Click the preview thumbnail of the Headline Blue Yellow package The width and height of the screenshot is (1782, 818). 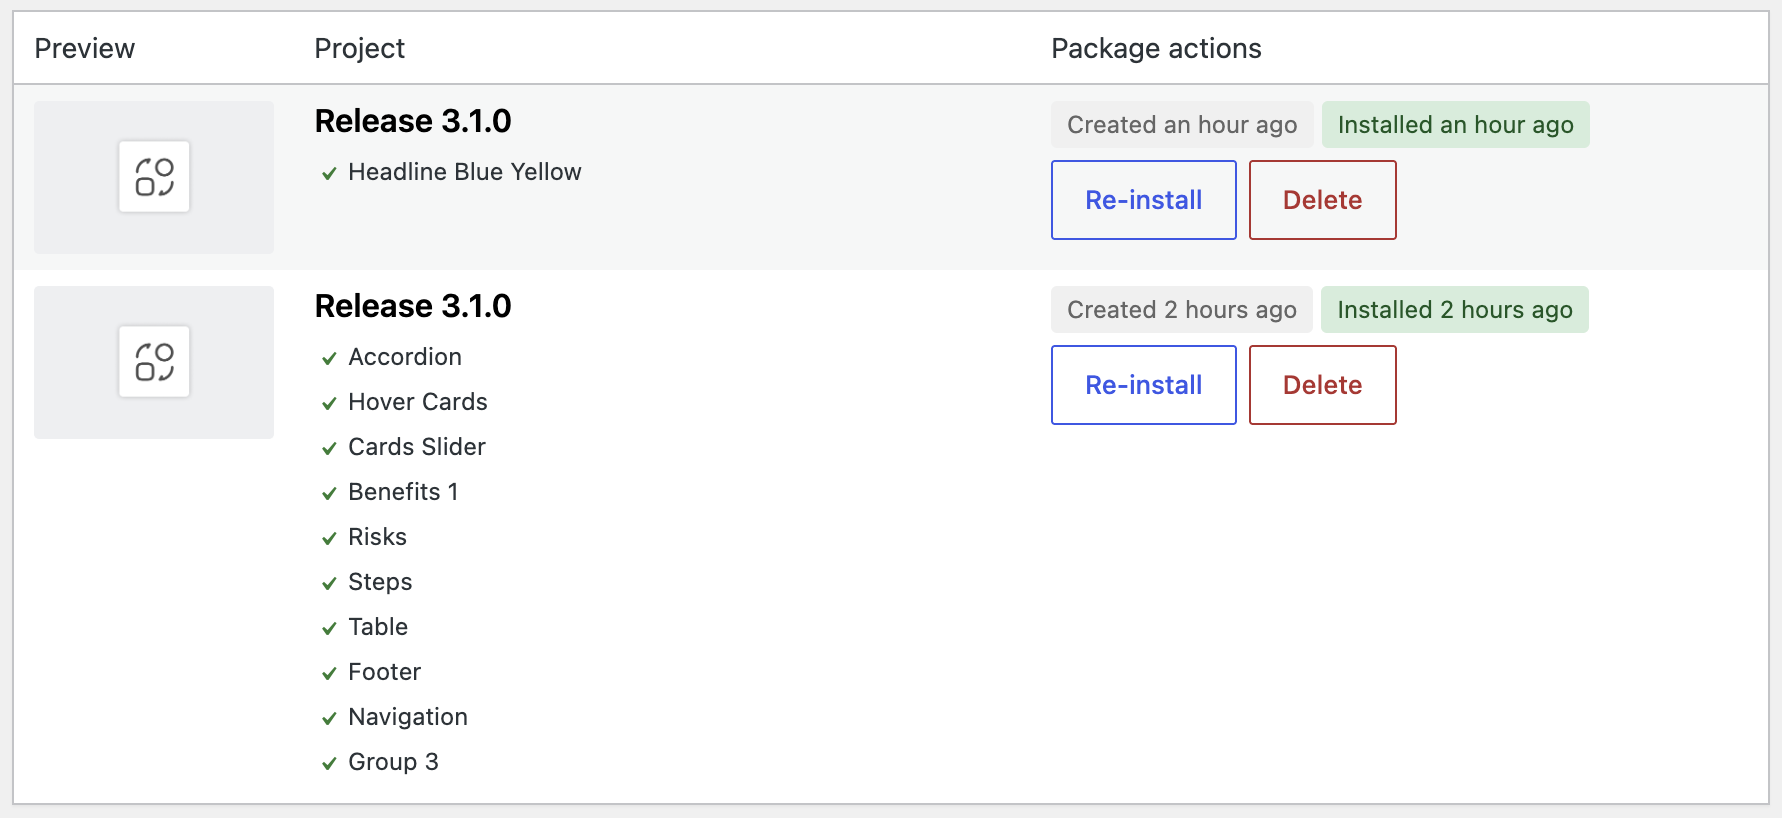tap(154, 177)
